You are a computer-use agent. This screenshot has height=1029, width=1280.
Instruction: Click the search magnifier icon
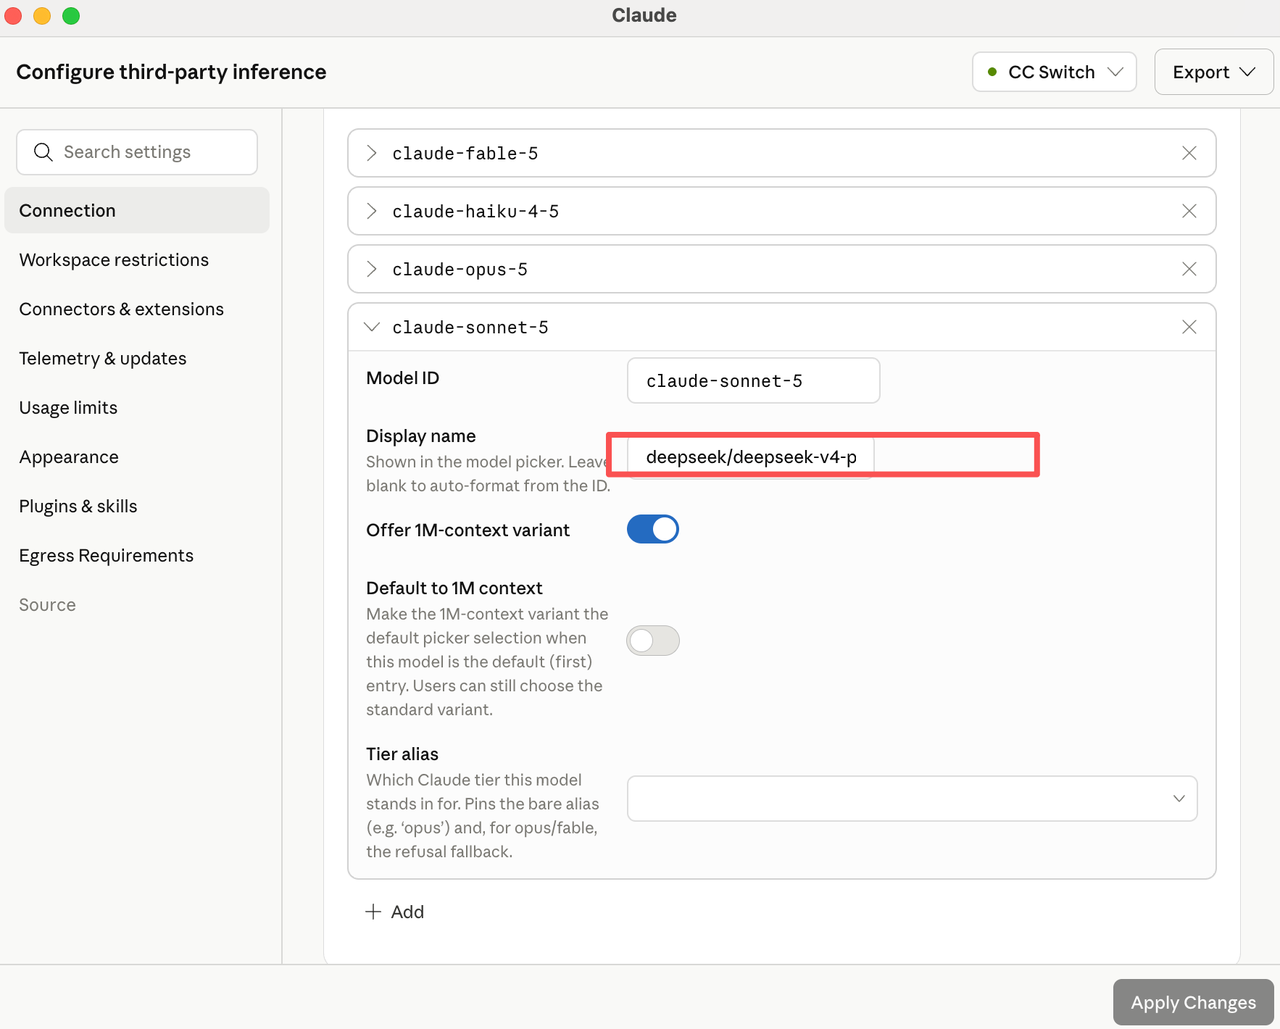(43, 152)
